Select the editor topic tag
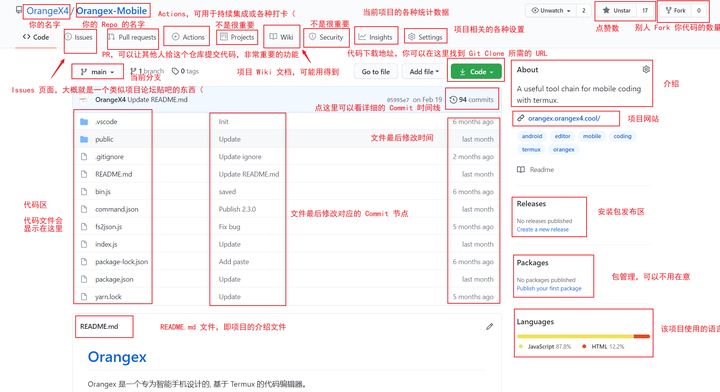Image resolution: width=720 pixels, height=392 pixels. (562, 136)
